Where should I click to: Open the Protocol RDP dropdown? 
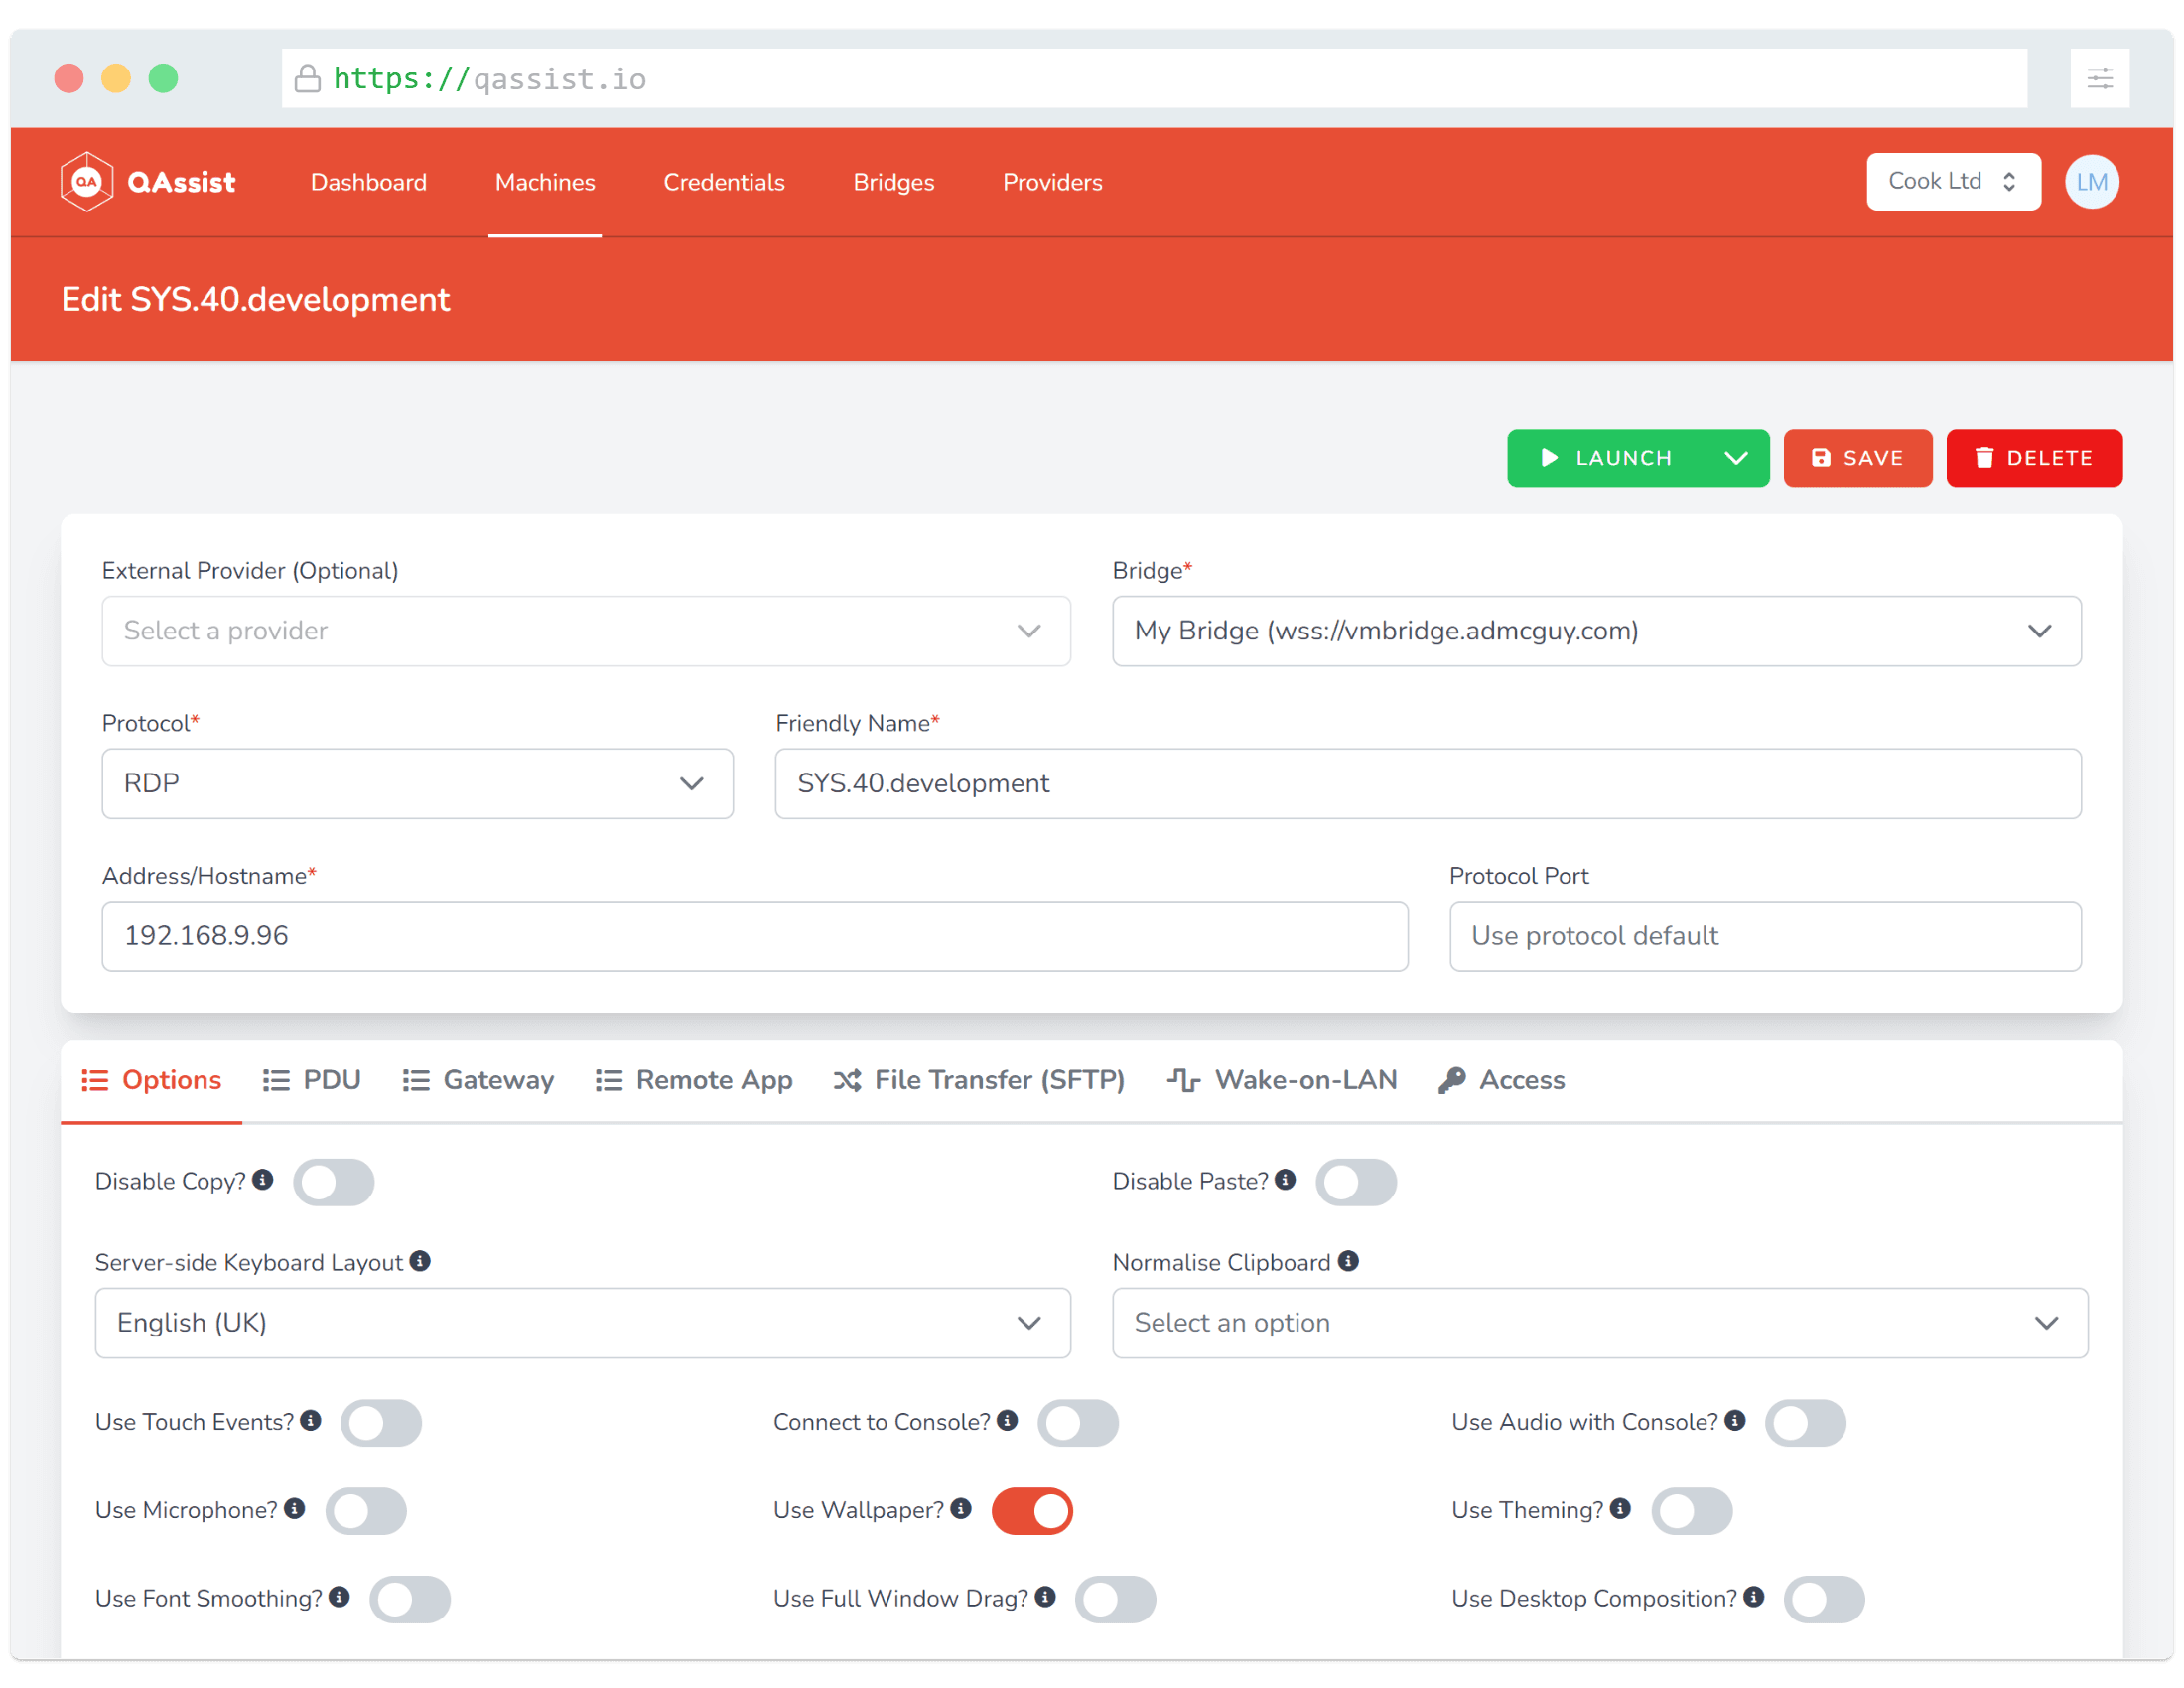click(417, 783)
